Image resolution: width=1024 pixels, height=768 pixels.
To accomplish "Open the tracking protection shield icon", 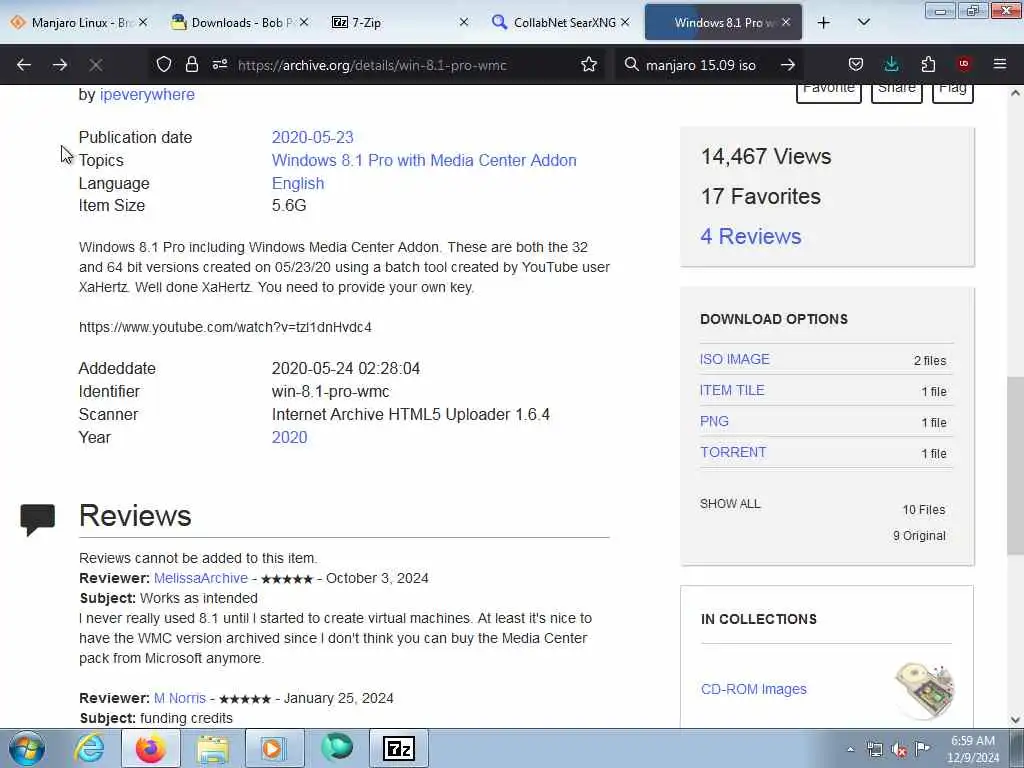I will pos(163,64).
